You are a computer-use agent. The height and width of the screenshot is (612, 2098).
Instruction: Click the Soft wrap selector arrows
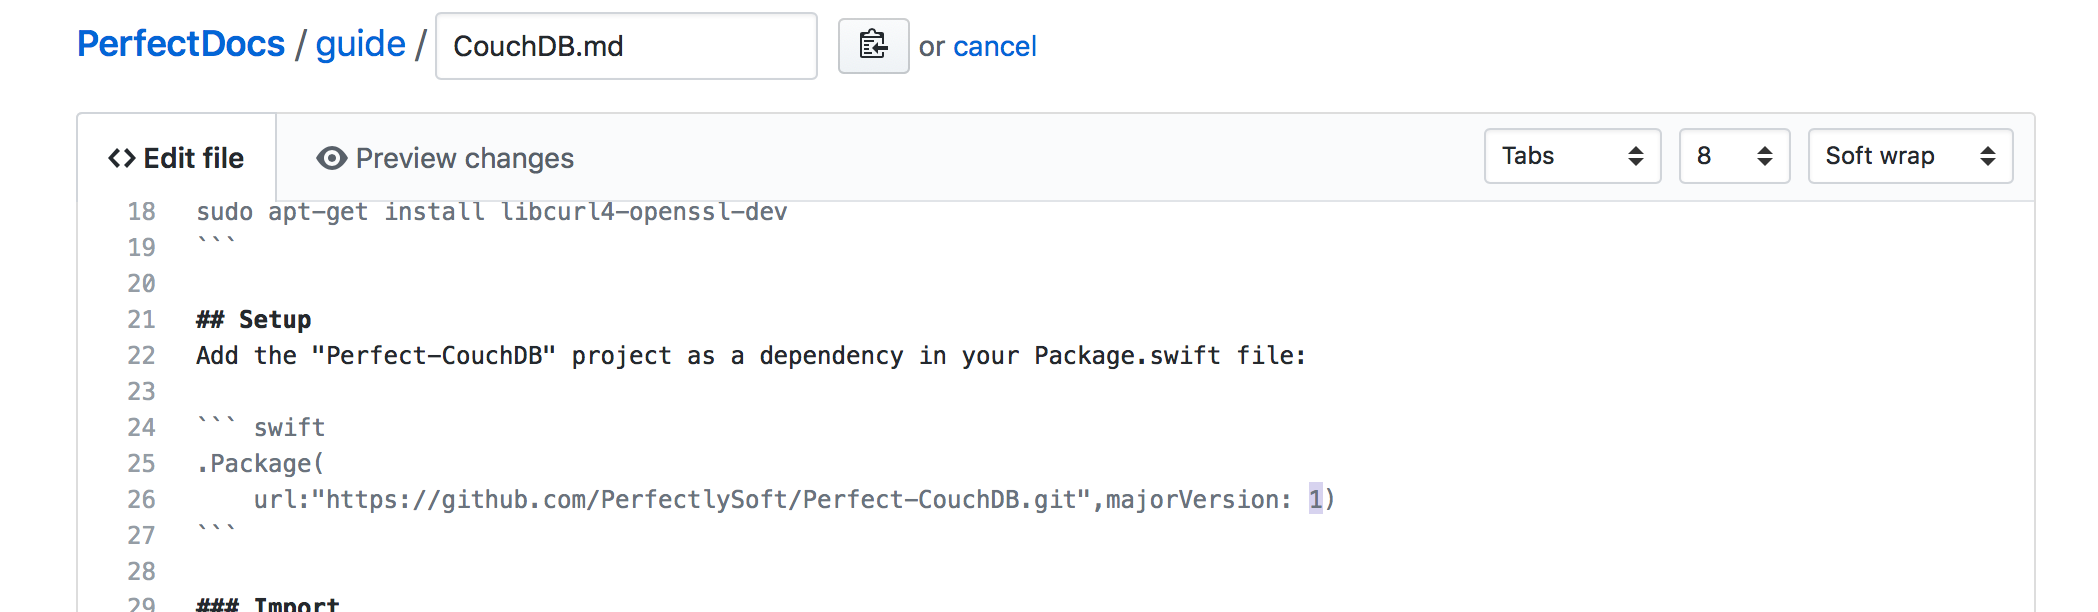[x=1988, y=156]
